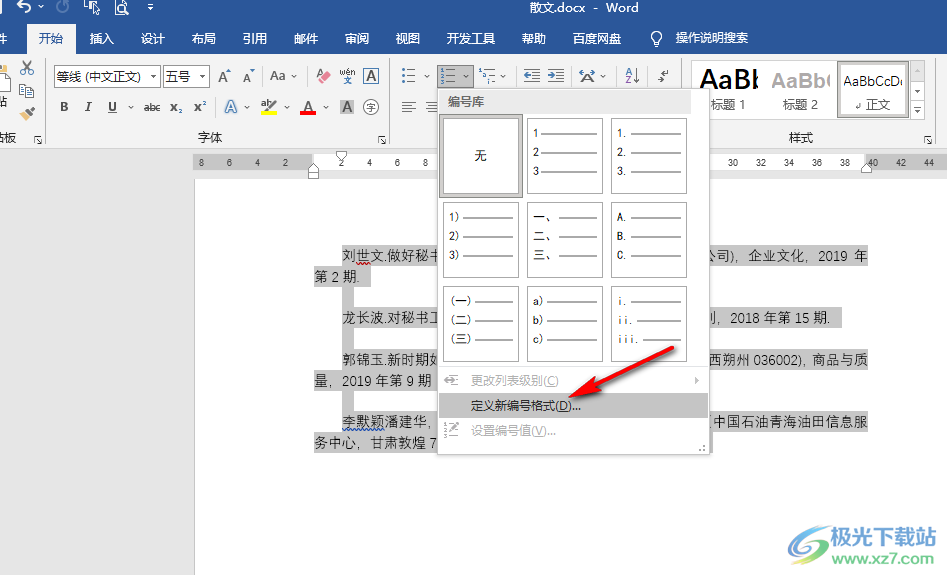Expand font color dropdown arrow
This screenshot has height=575, width=947.
326,108
